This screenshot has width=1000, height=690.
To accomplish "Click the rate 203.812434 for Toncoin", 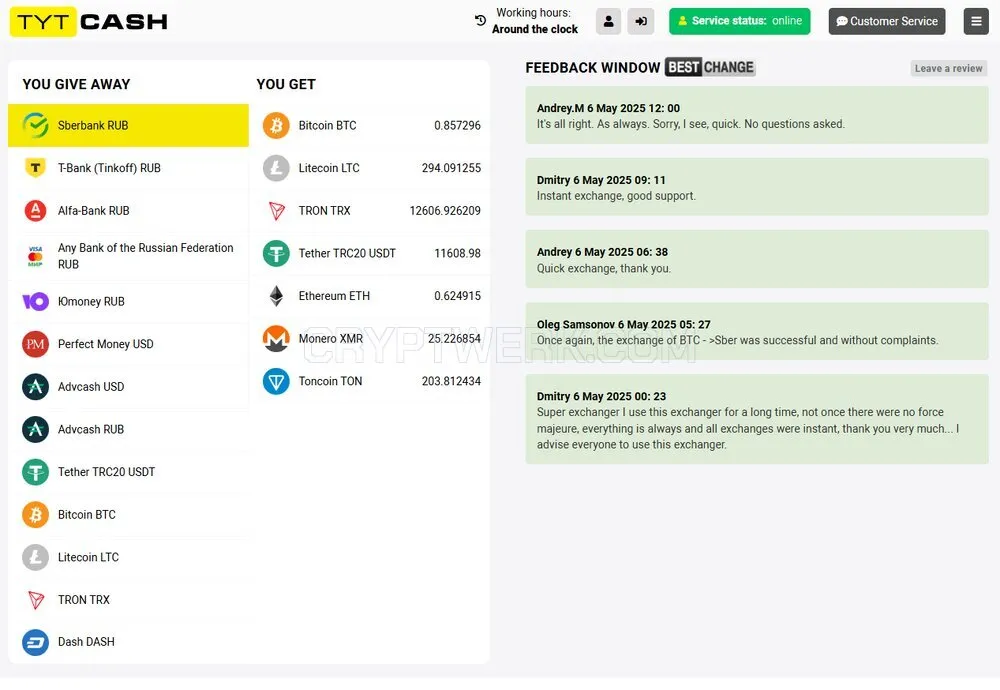I will (x=451, y=381).
